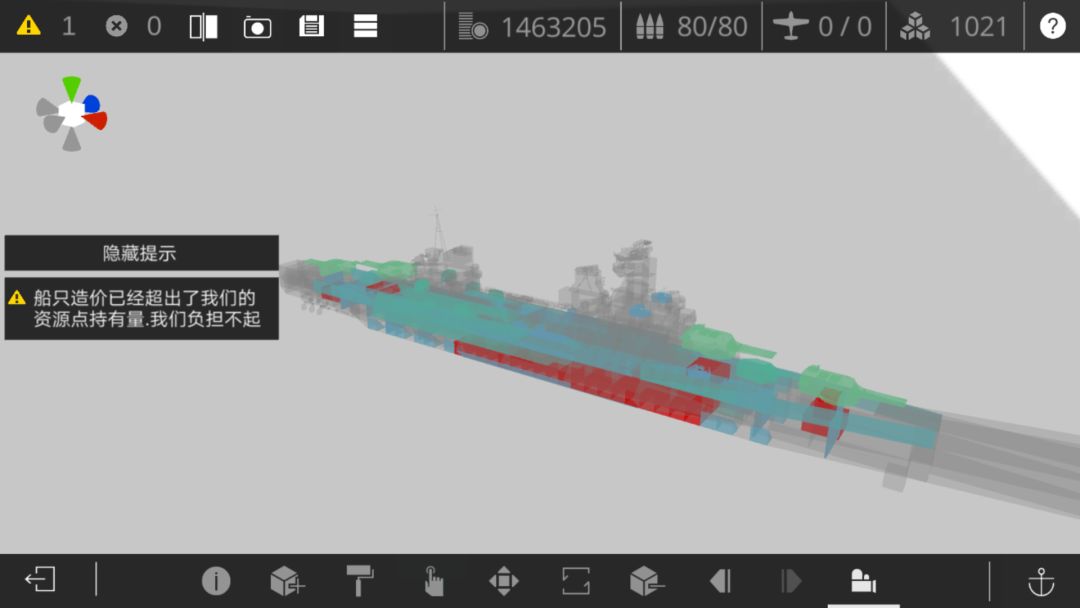Open the help question mark button

click(x=1052, y=26)
